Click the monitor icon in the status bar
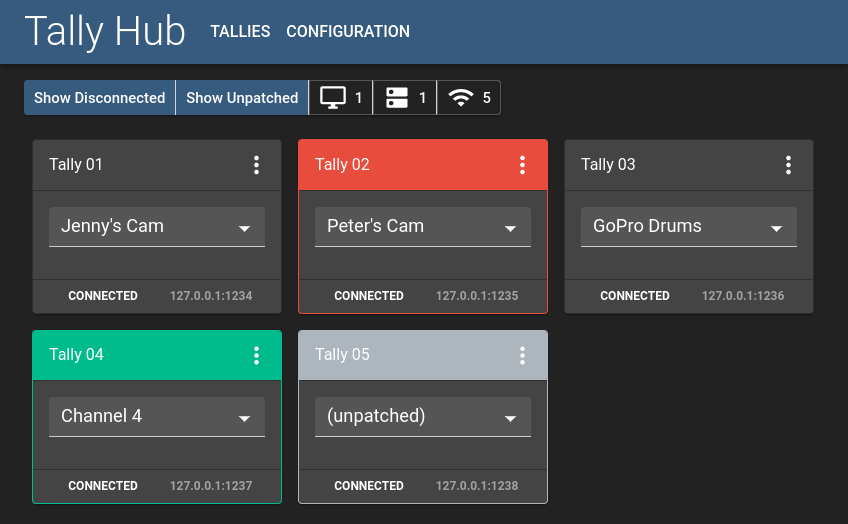 pyautogui.click(x=333, y=98)
